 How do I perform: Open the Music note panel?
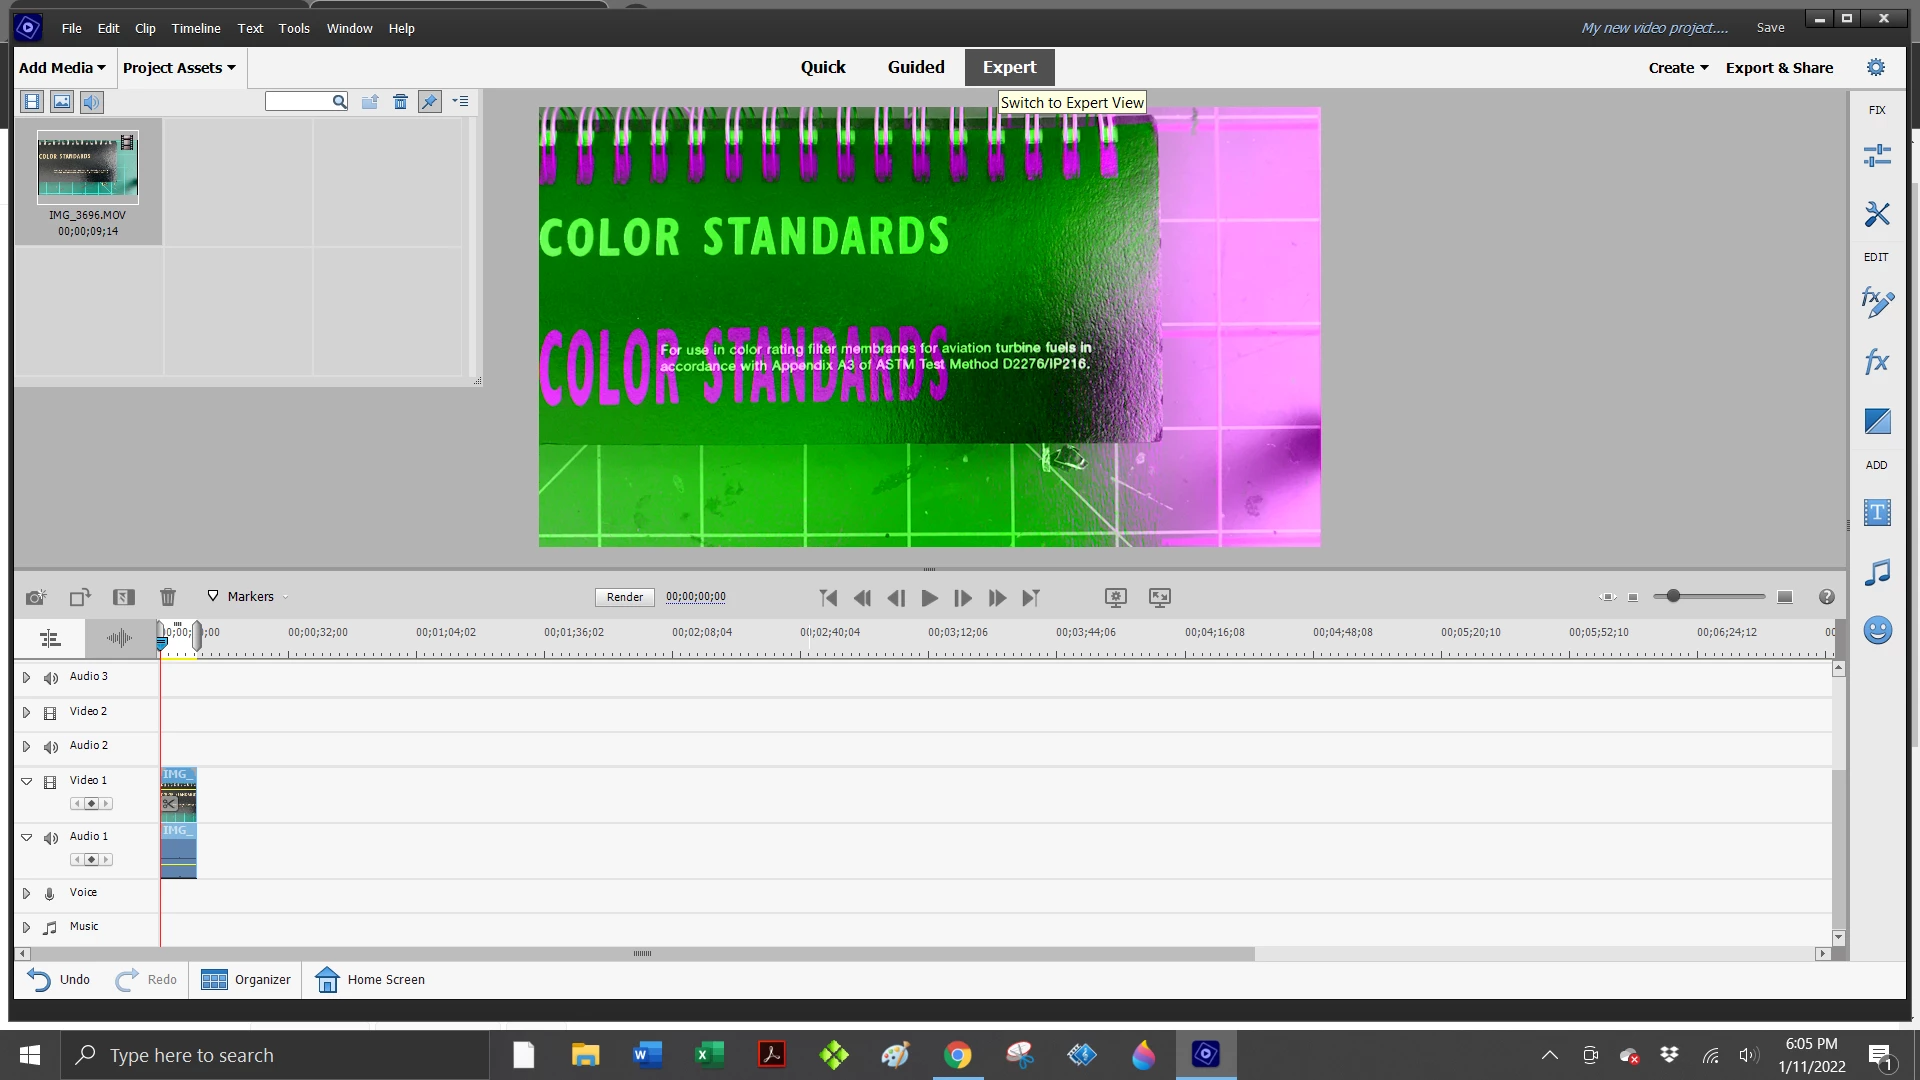click(1877, 572)
